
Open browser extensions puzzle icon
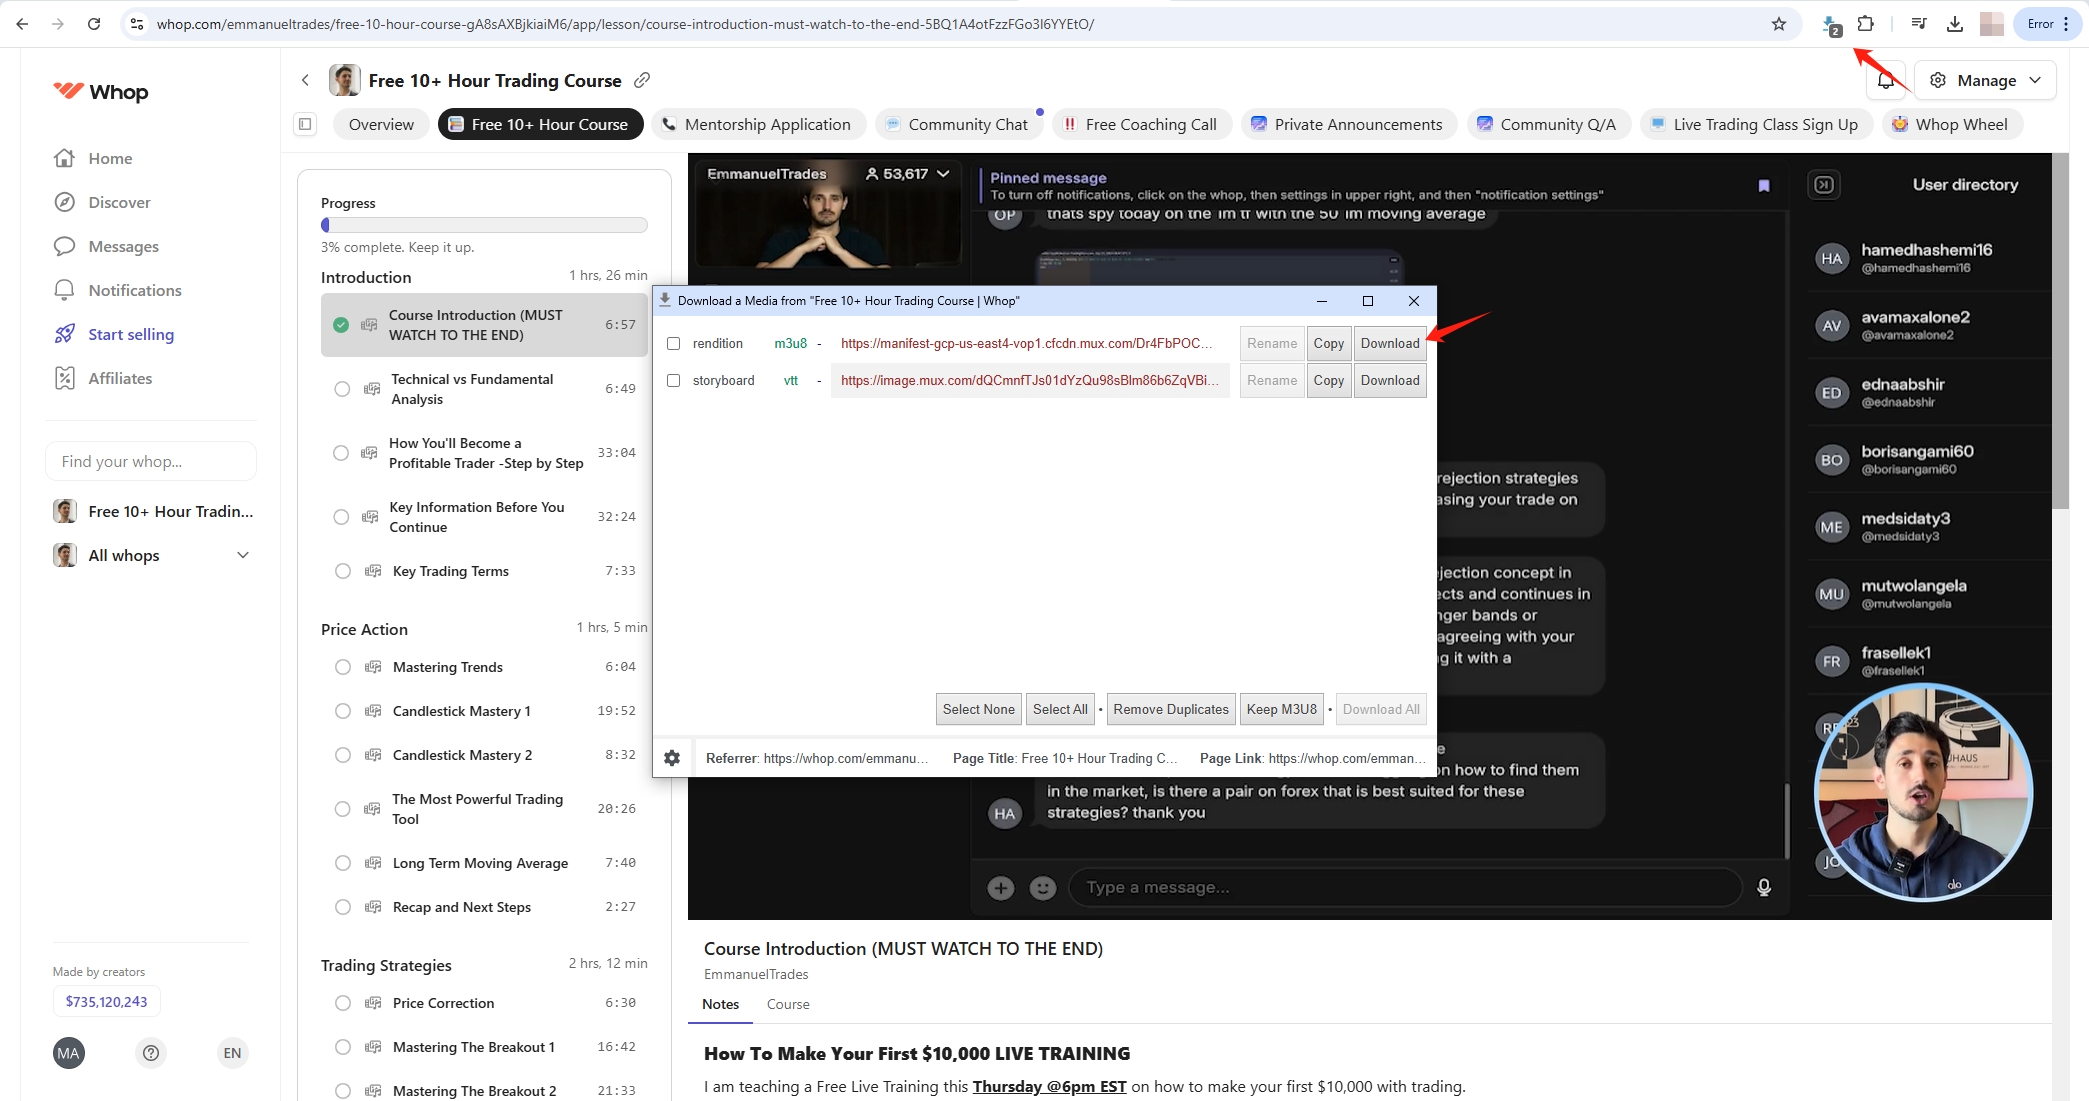1866,24
